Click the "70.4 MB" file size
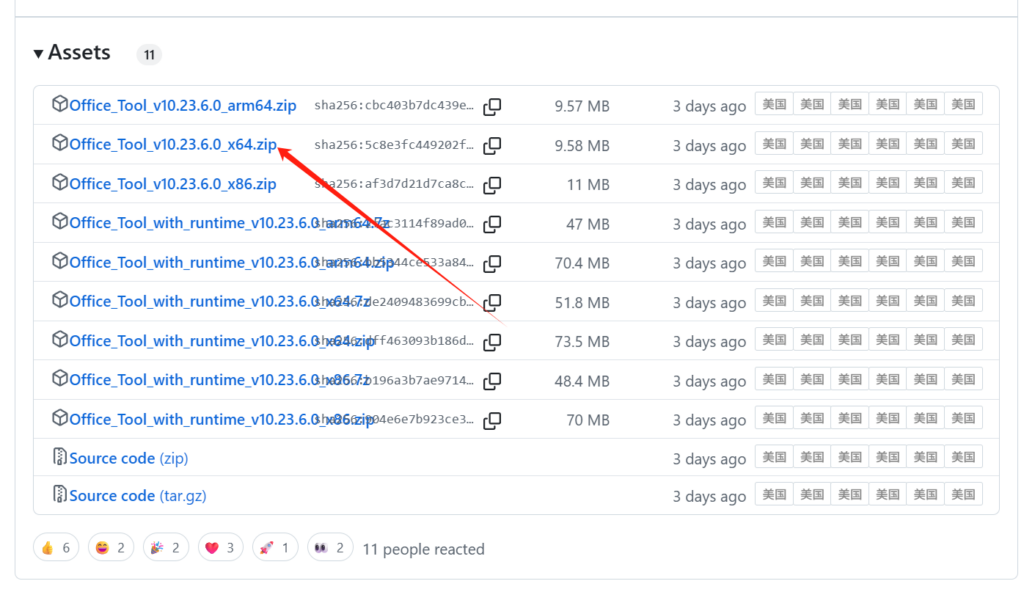The width and height of the screenshot is (1024, 592). click(582, 263)
